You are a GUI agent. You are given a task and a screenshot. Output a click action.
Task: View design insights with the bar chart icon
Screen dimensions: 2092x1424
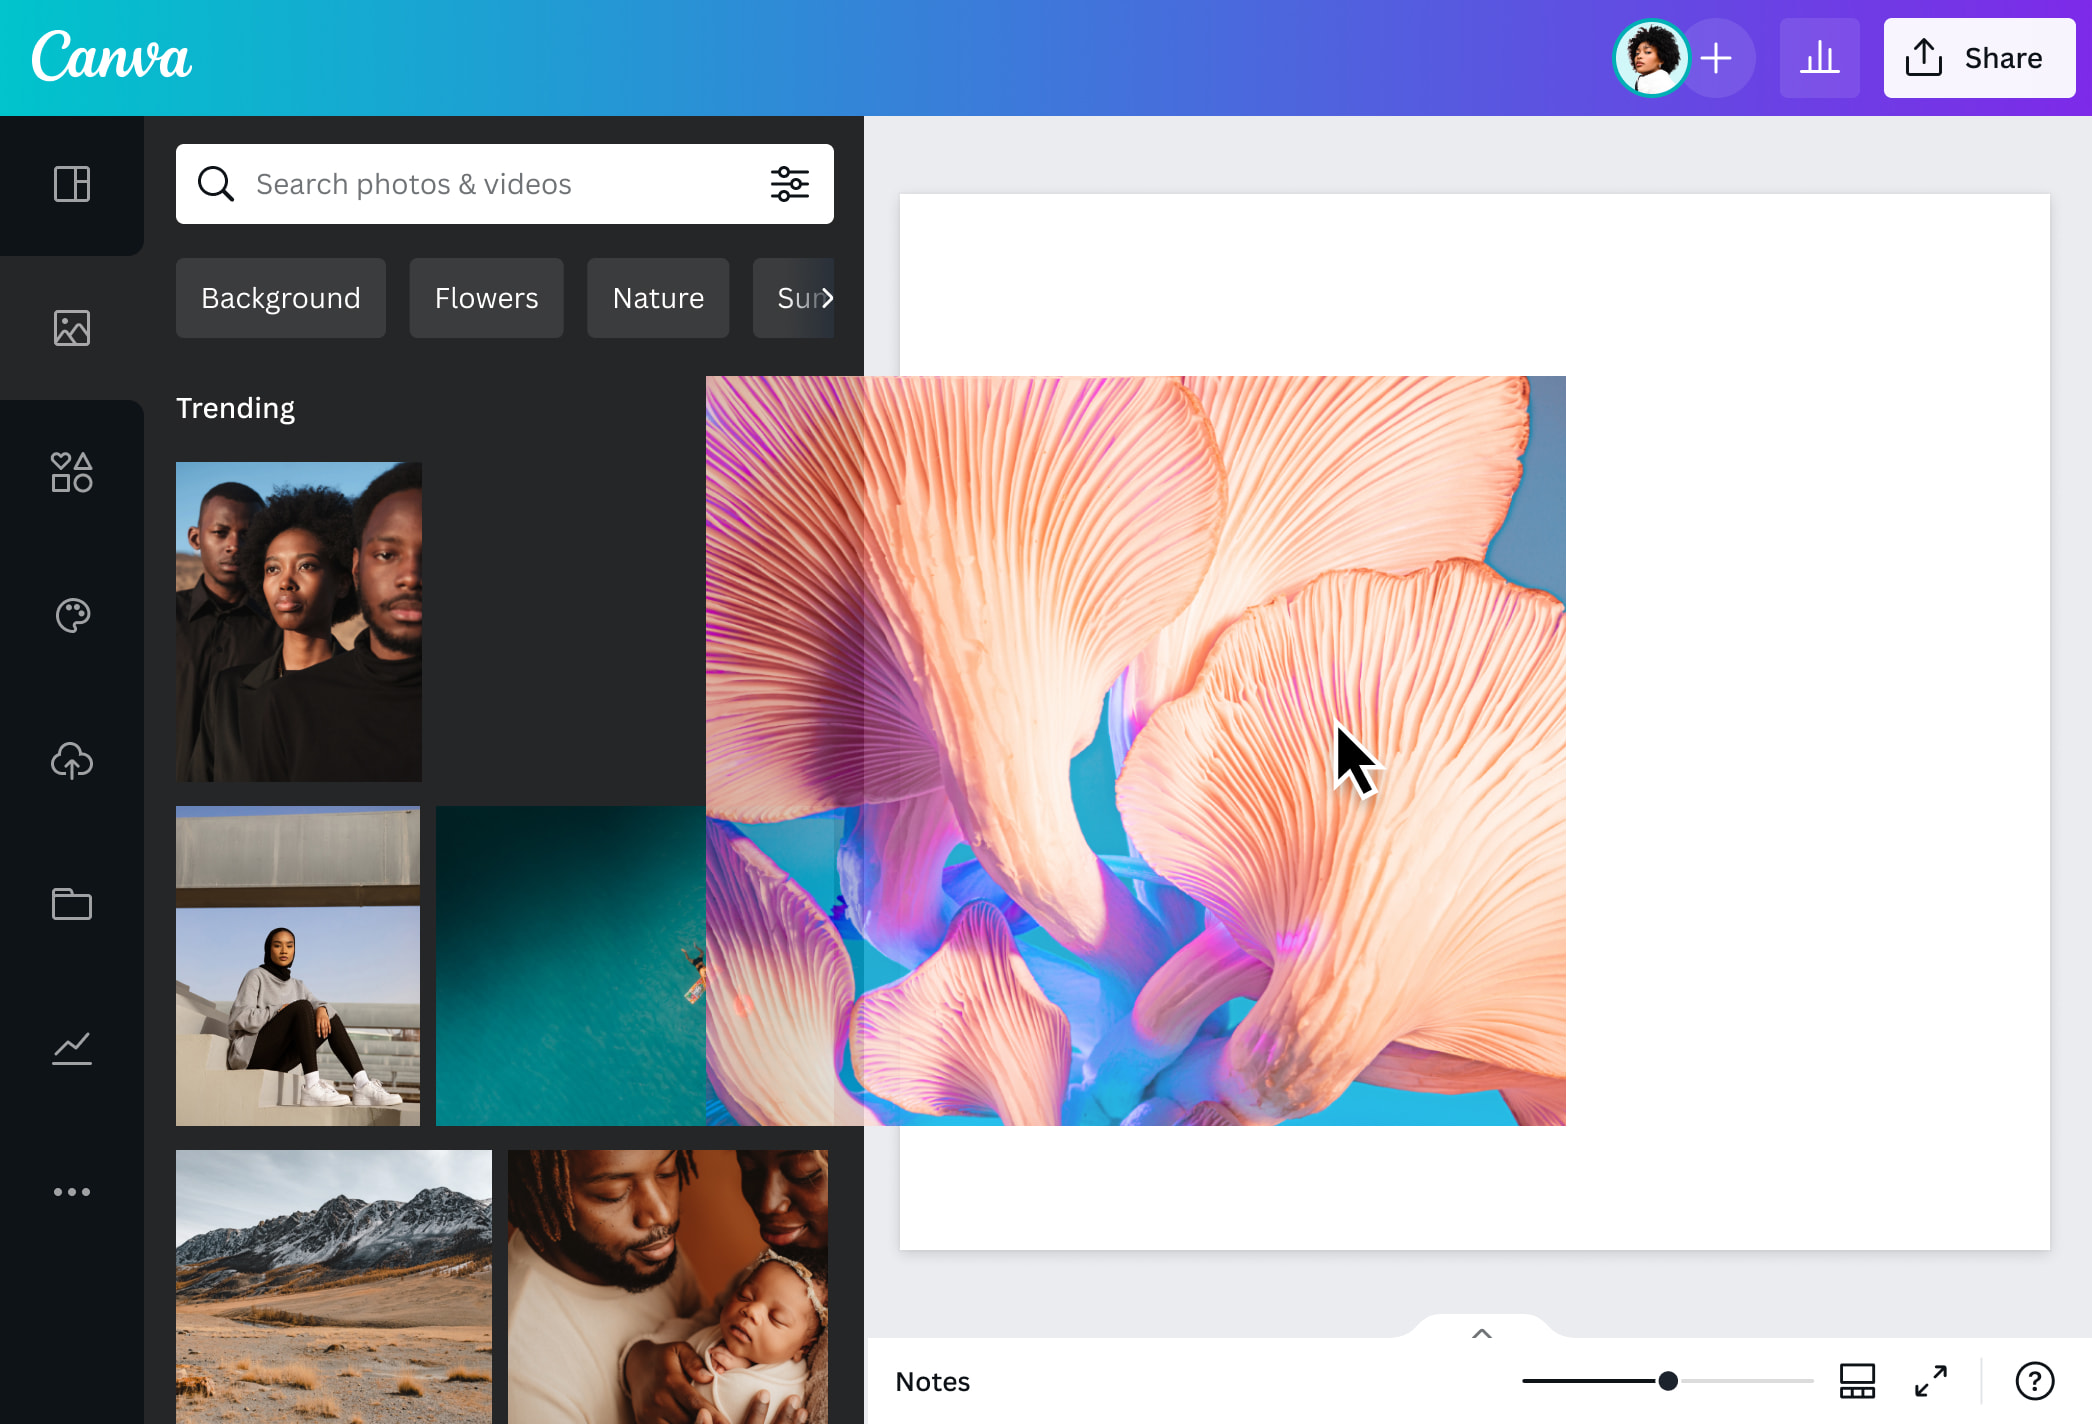pyautogui.click(x=1820, y=57)
